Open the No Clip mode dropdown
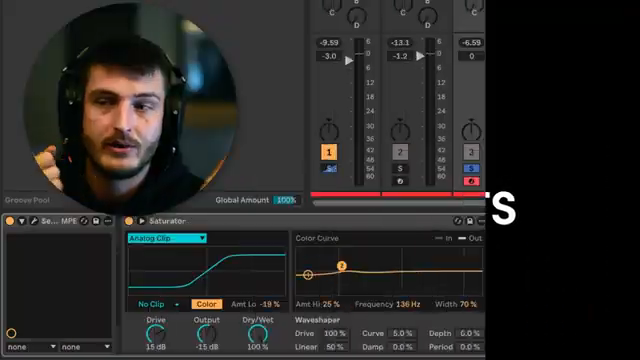The width and height of the screenshot is (640, 360). 158,304
